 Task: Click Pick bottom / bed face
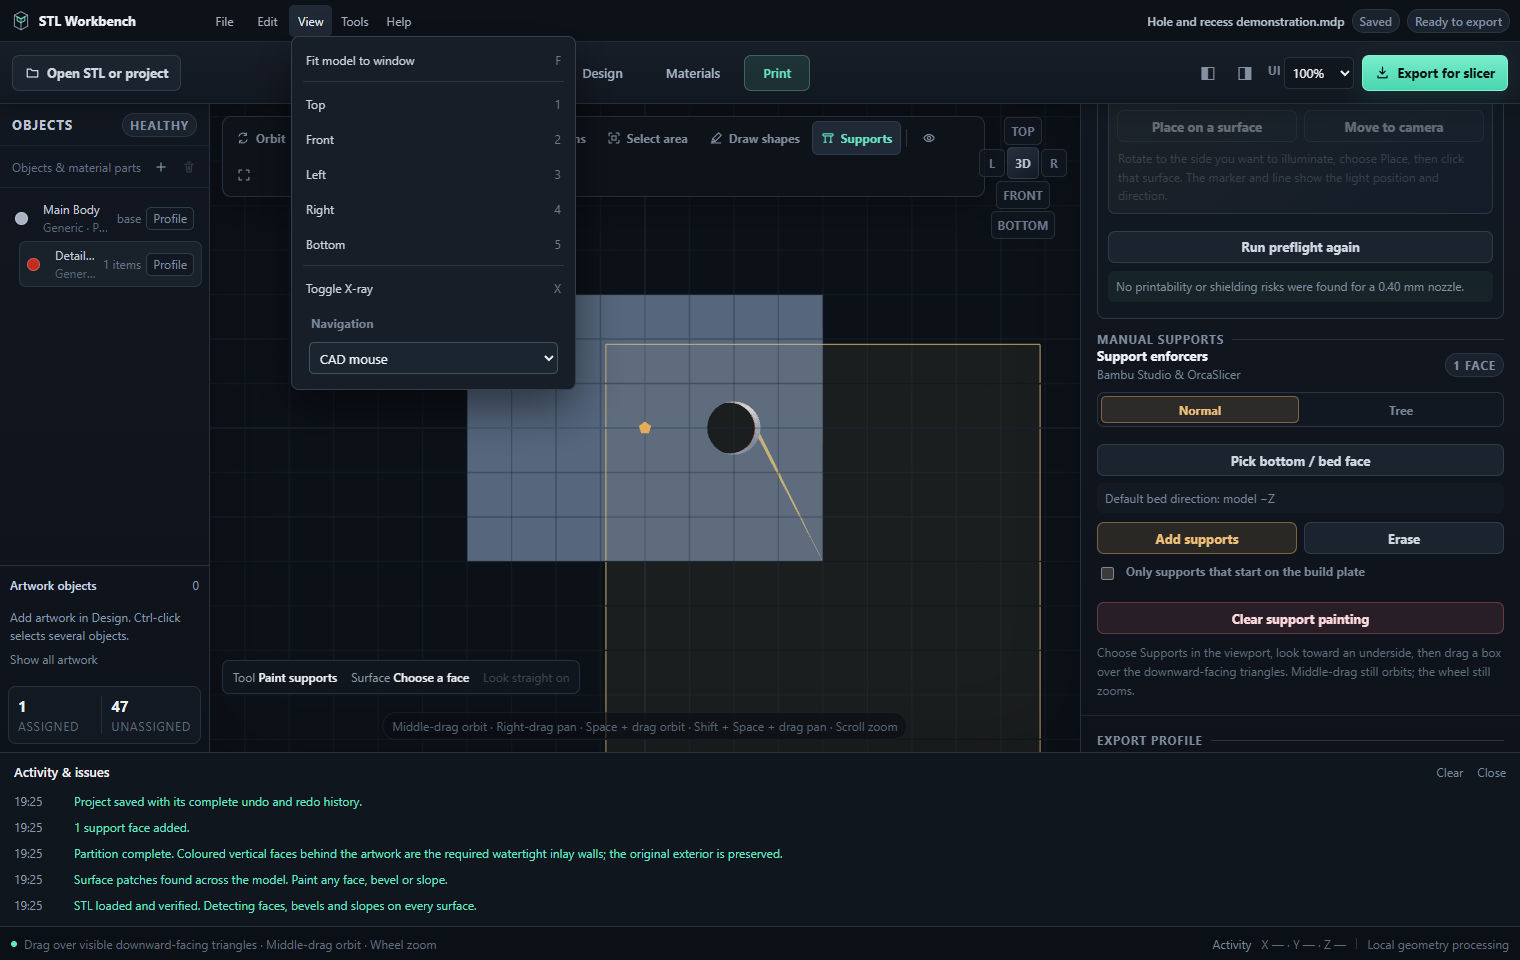tap(1300, 461)
